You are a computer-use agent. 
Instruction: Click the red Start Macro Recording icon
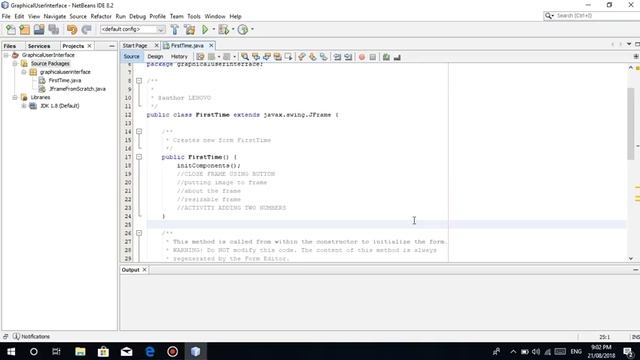click(362, 57)
